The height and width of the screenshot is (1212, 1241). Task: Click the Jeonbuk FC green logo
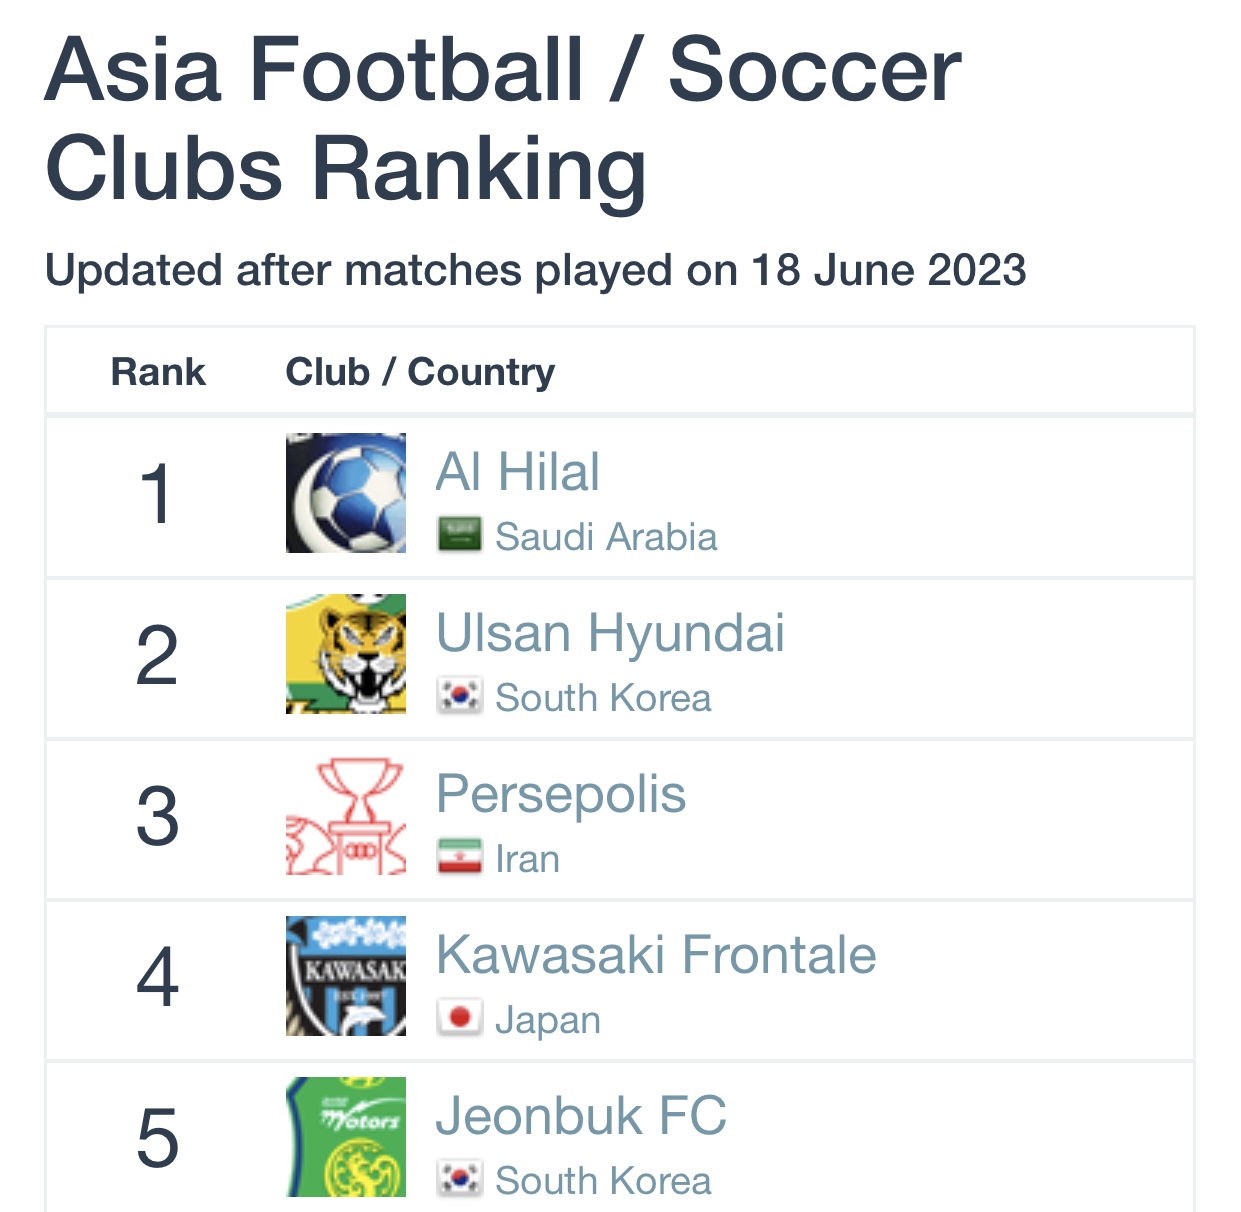(x=346, y=1137)
